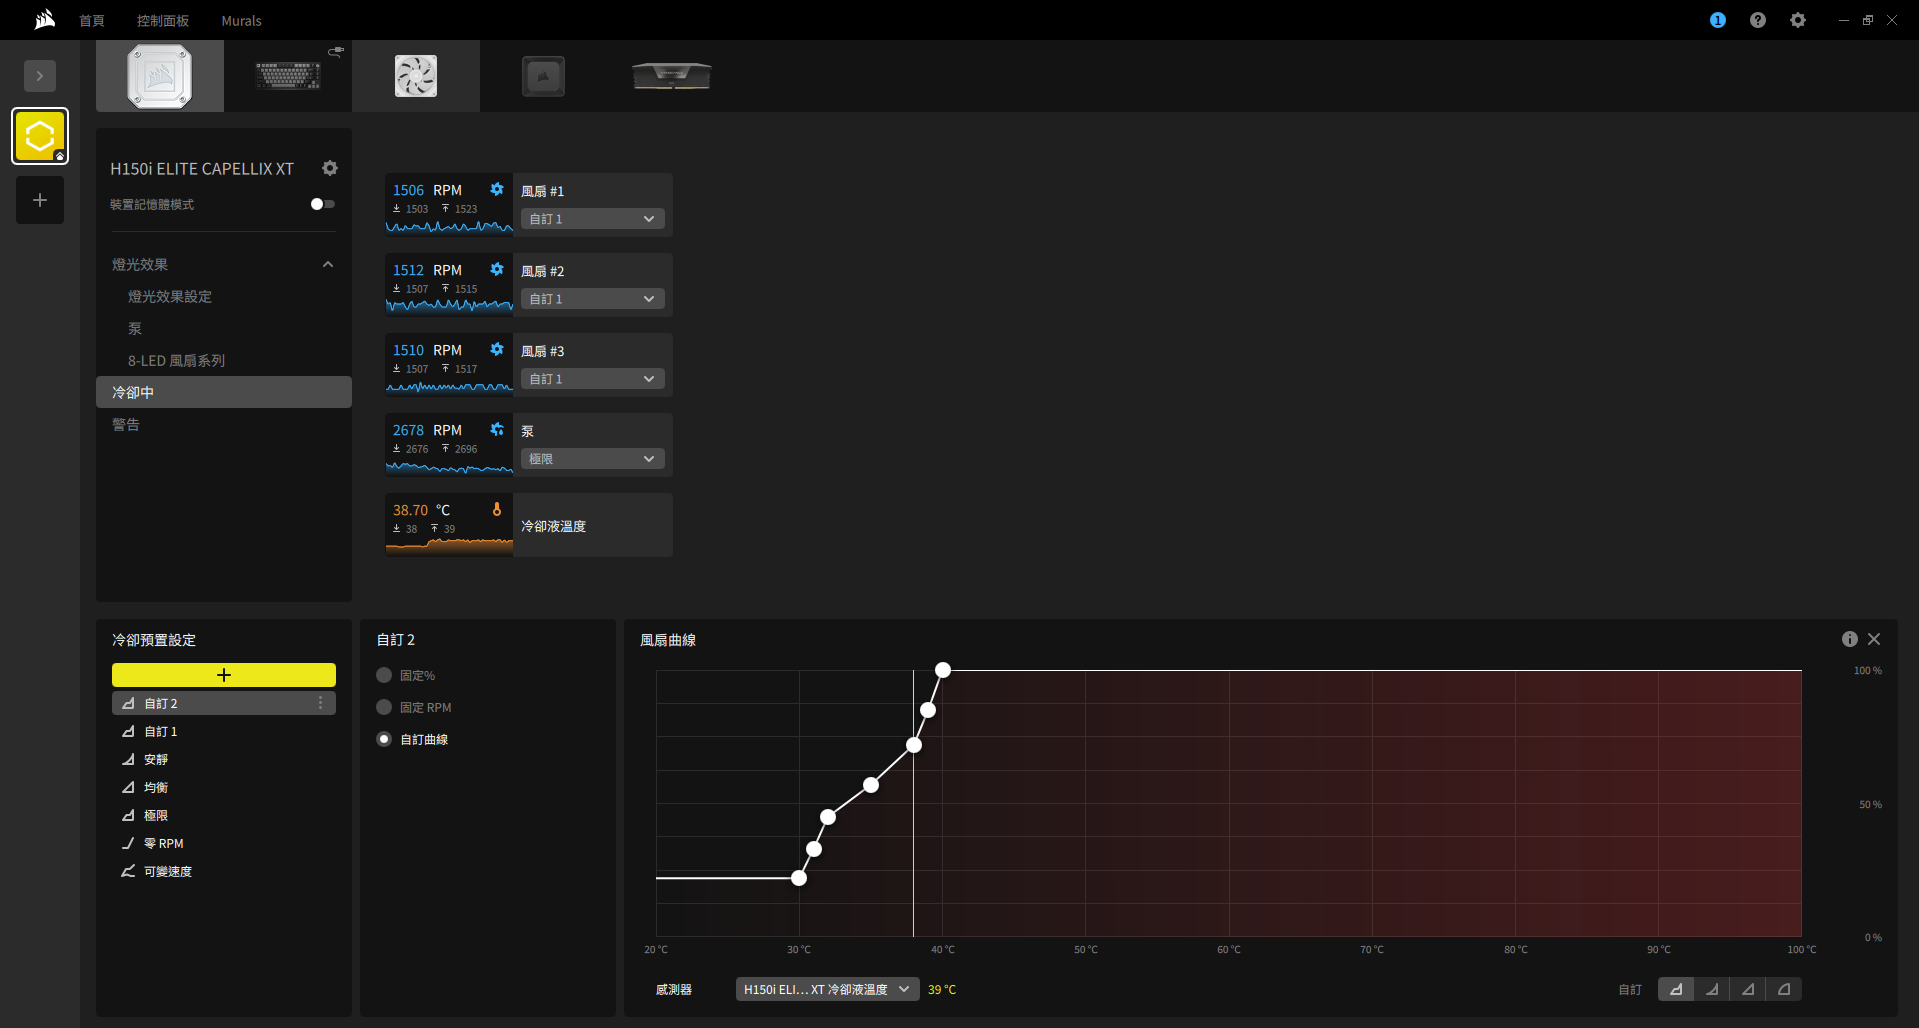Open iCUE global settings gear
This screenshot has width=1919, height=1028.
1798,20
